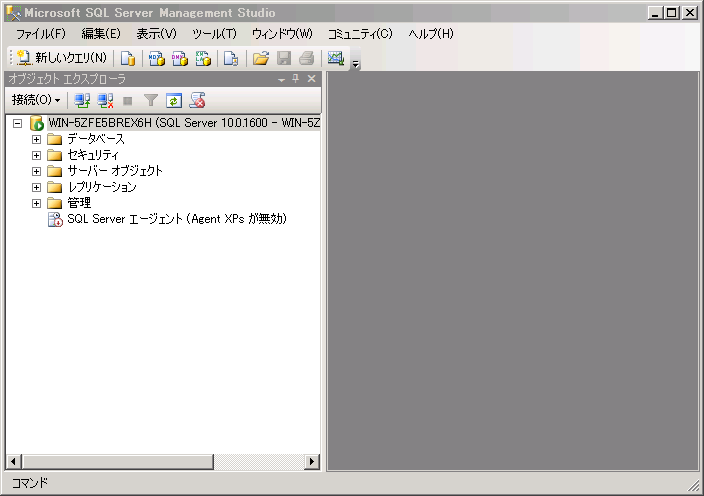Click the script icon with red X

point(197,101)
